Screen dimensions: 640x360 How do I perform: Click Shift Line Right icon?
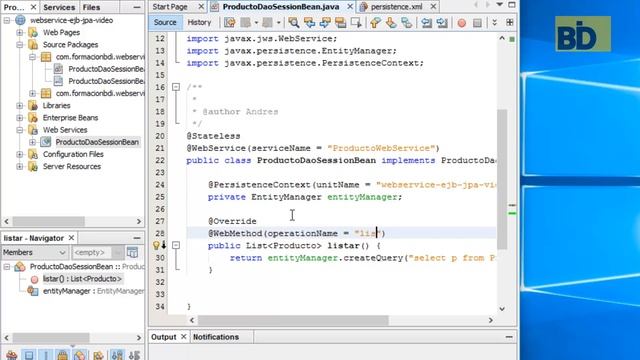point(442,22)
